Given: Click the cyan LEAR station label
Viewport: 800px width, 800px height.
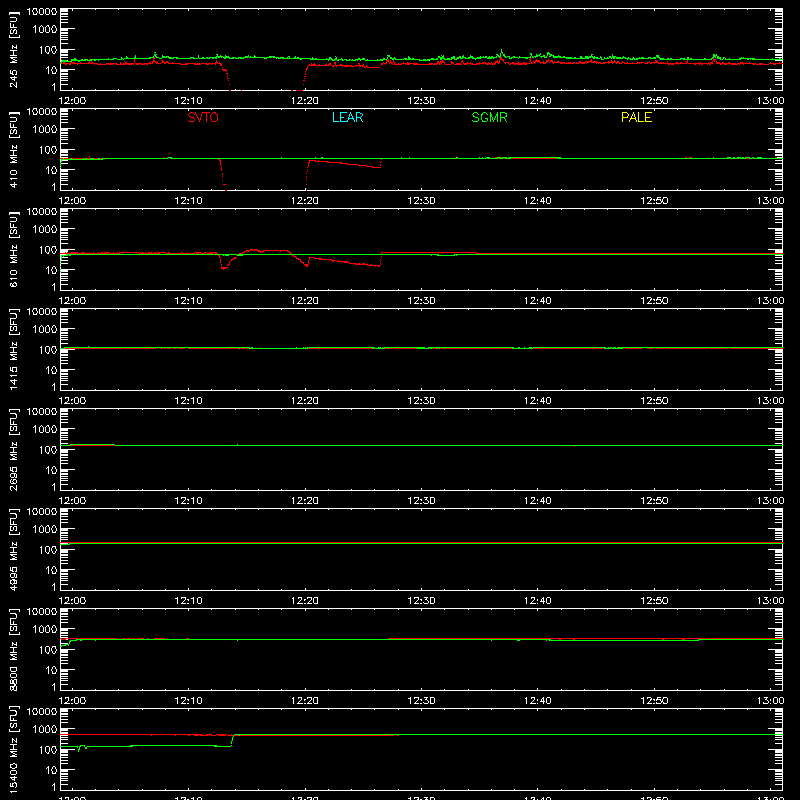Looking at the screenshot, I should pyautogui.click(x=347, y=117).
